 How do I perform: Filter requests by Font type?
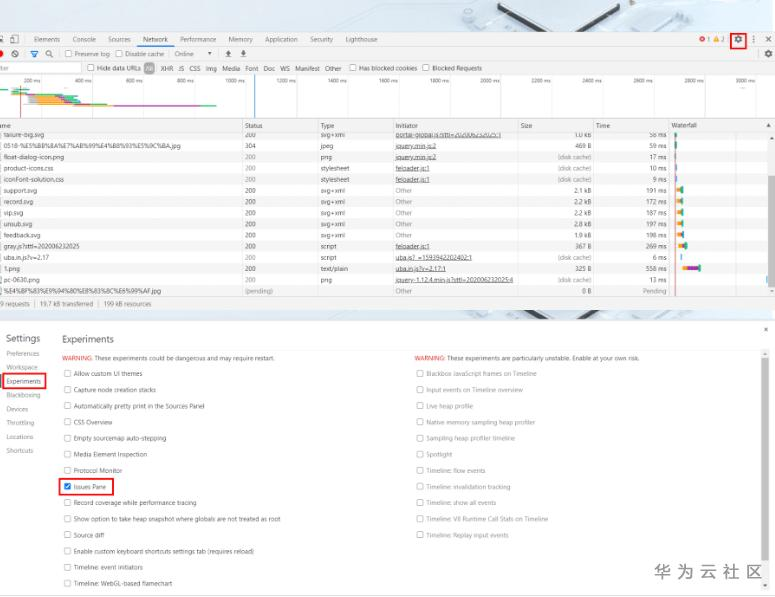[x=252, y=68]
